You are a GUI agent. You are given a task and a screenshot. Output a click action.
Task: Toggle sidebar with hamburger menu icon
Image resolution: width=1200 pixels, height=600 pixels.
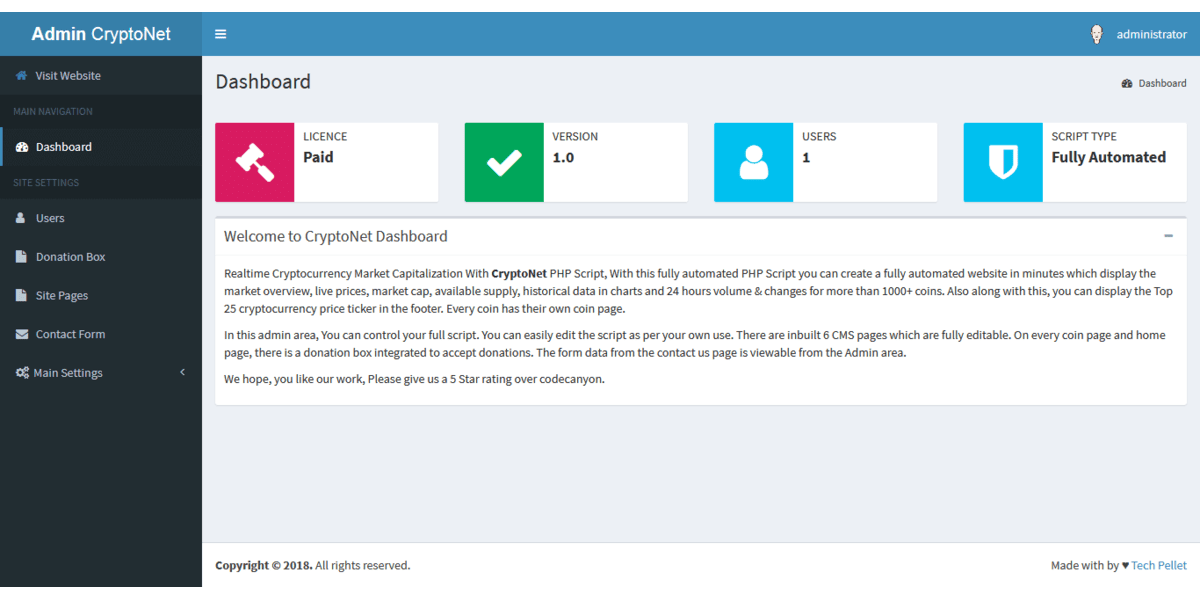pyautogui.click(x=221, y=34)
